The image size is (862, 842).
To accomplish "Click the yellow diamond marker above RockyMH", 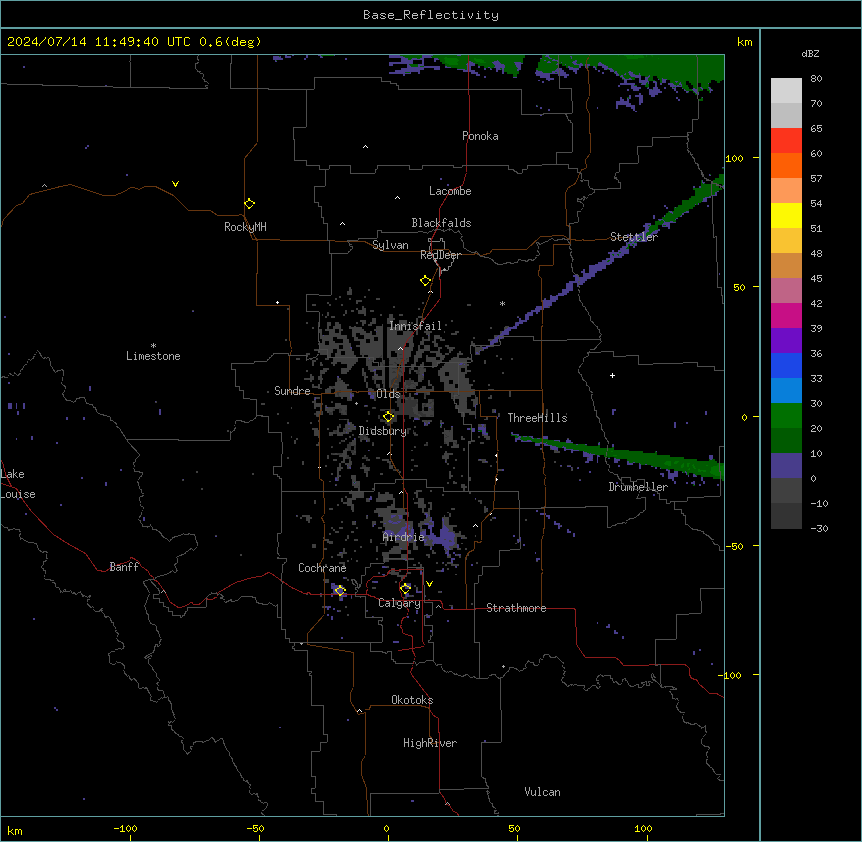I will [x=249, y=203].
